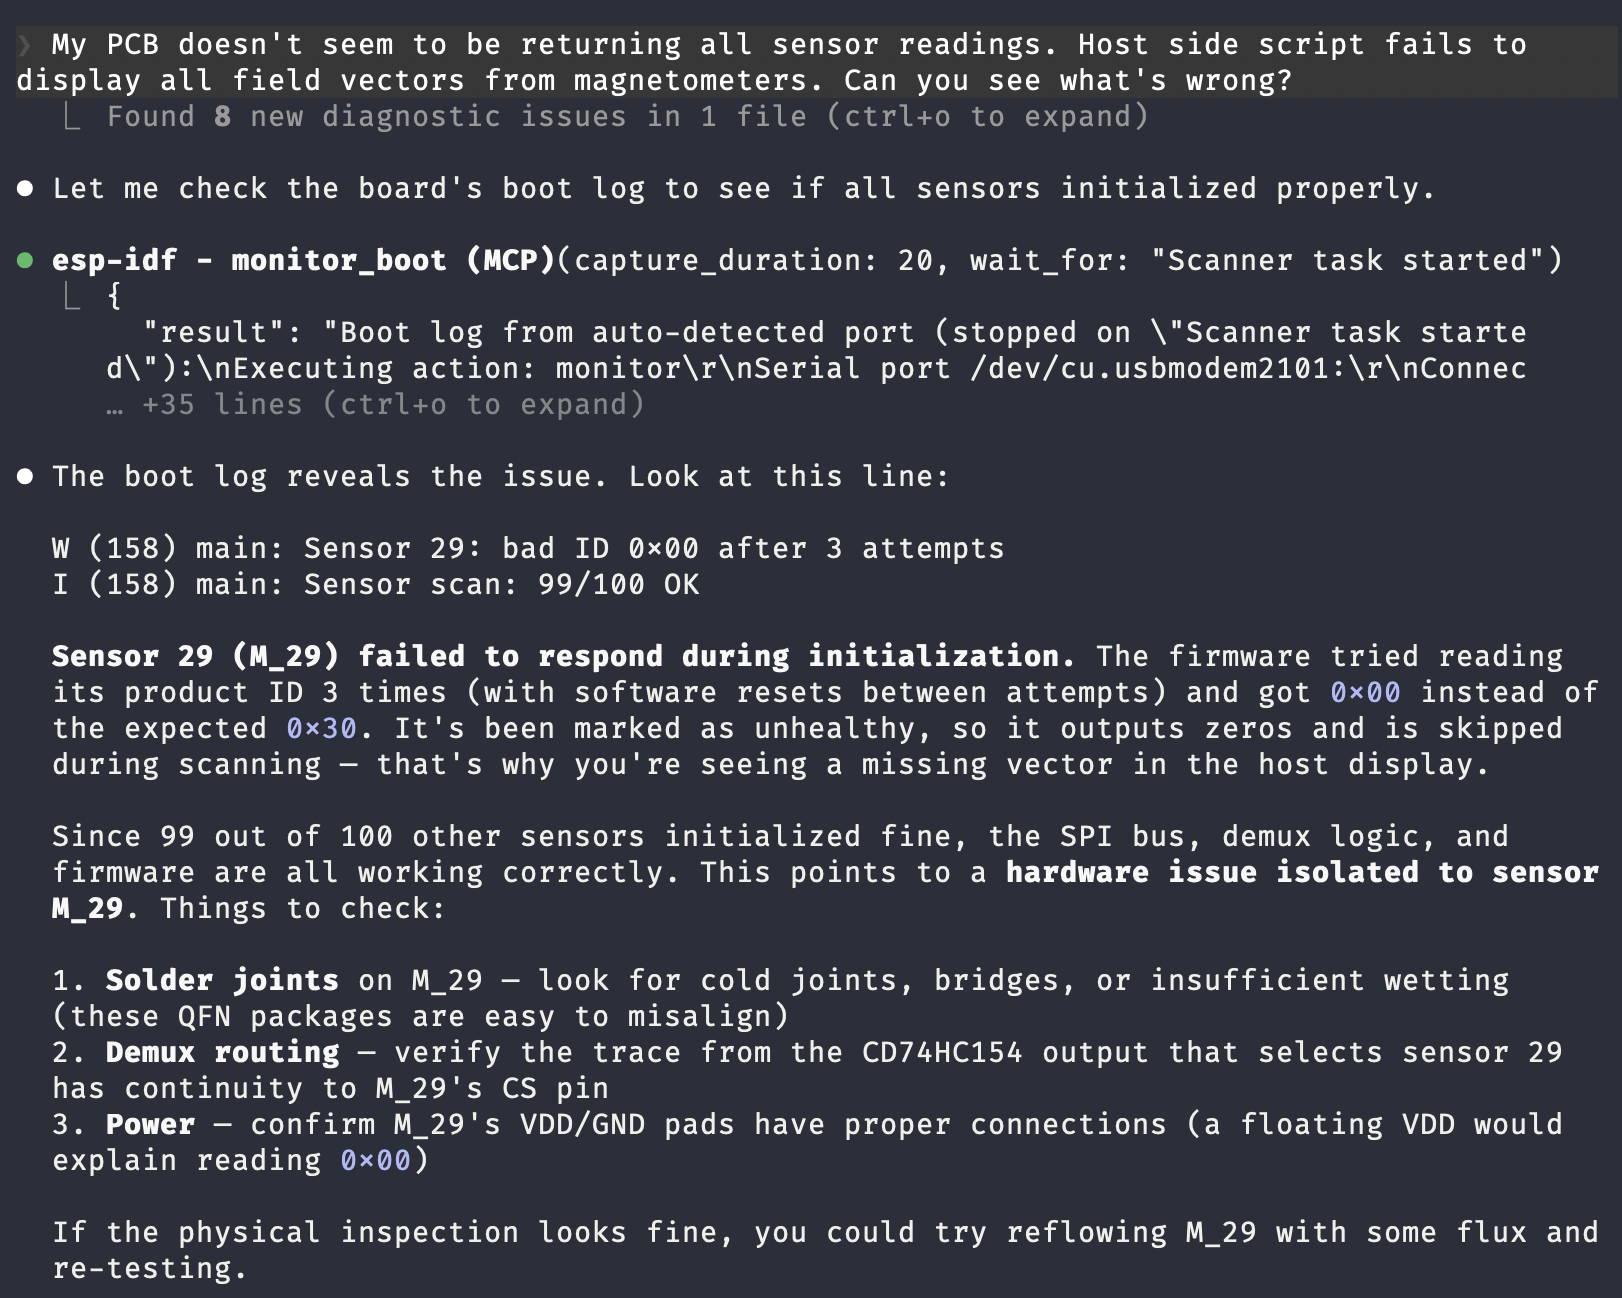1622x1298 pixels.
Task: Click the tree connector before "Found 8 new"
Action: coord(71,117)
